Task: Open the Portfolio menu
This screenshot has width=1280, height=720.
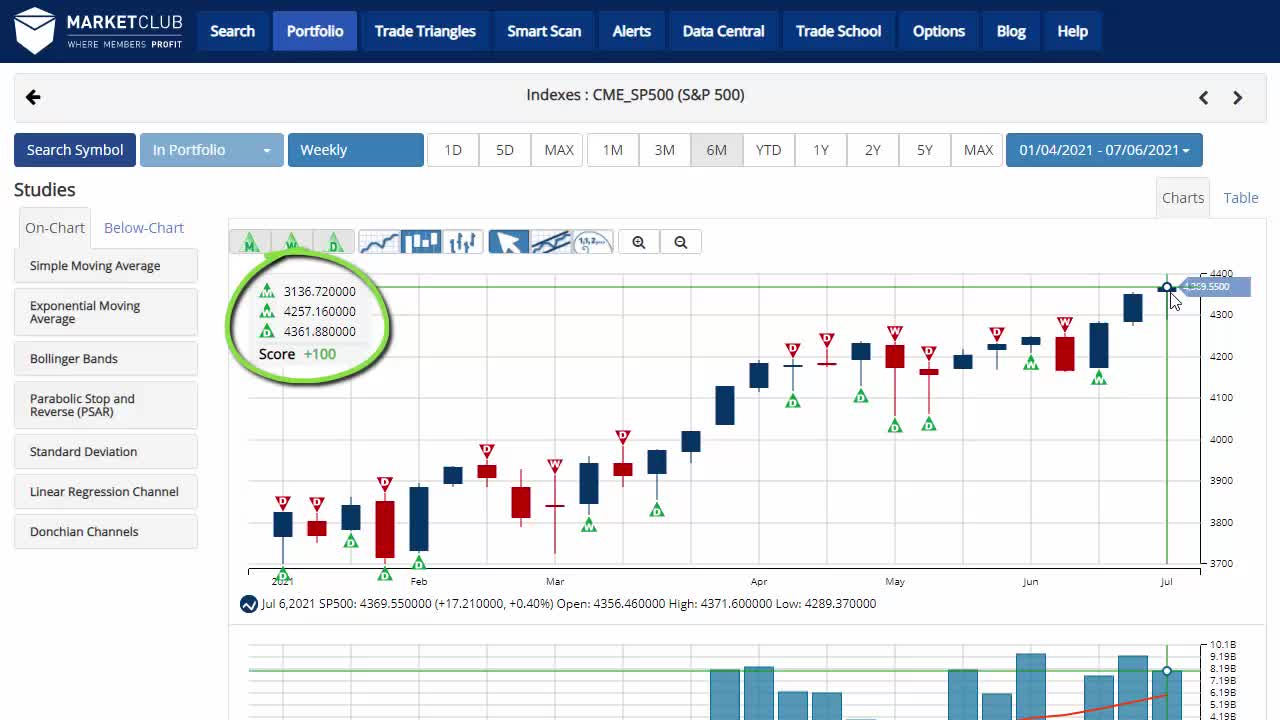Action: pyautogui.click(x=315, y=31)
